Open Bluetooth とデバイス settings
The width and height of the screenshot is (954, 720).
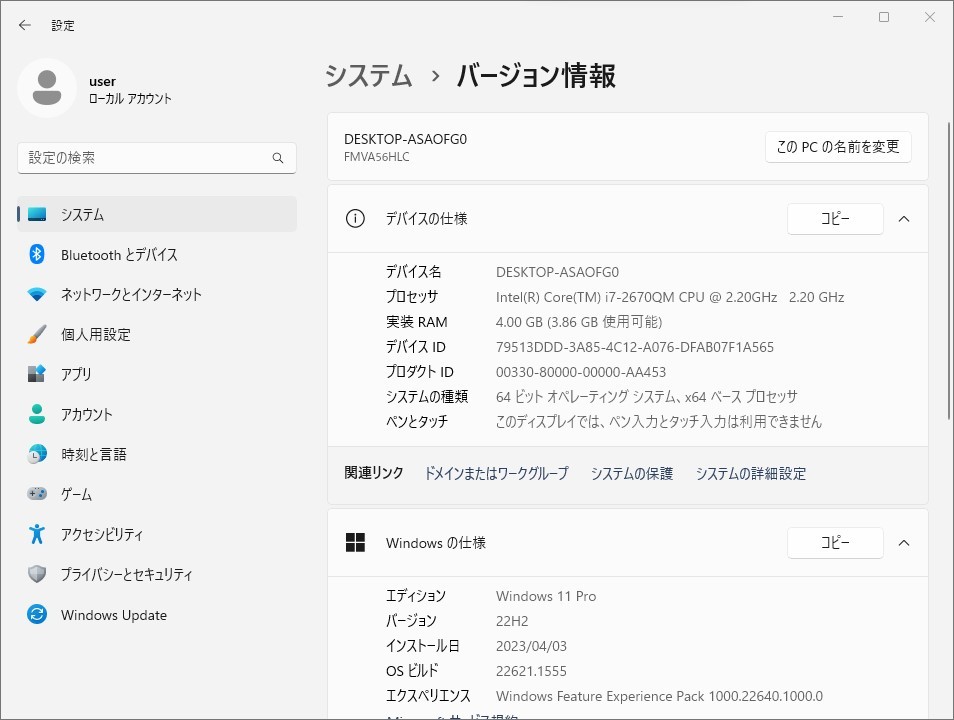point(157,254)
